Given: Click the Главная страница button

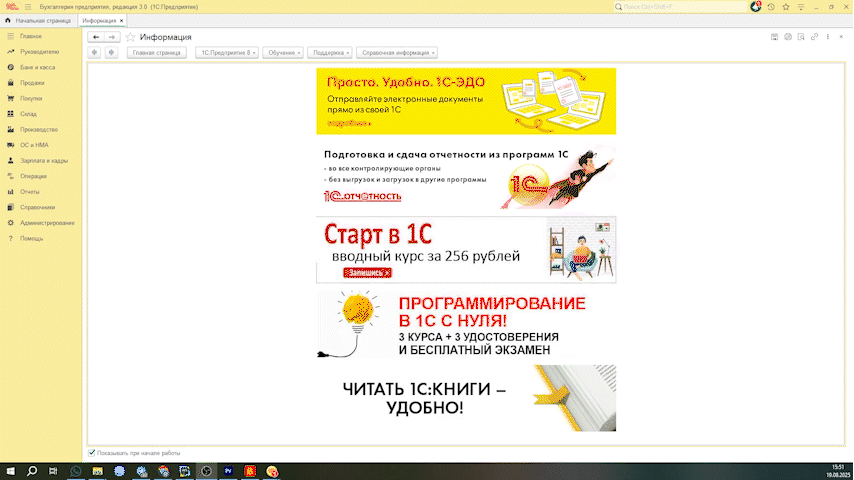Looking at the screenshot, I should click(157, 53).
